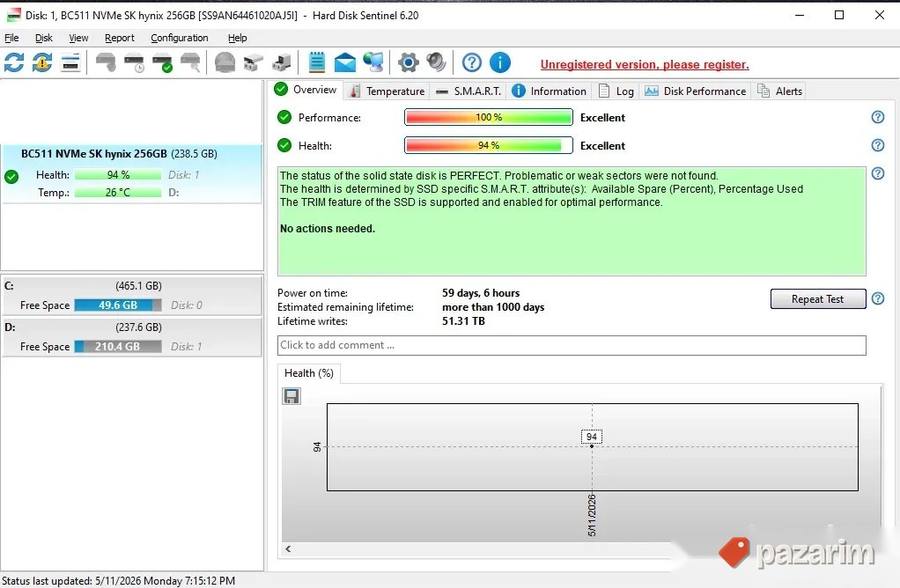Save the health graph with floppy icon
900x588 pixels.
[x=292, y=396]
